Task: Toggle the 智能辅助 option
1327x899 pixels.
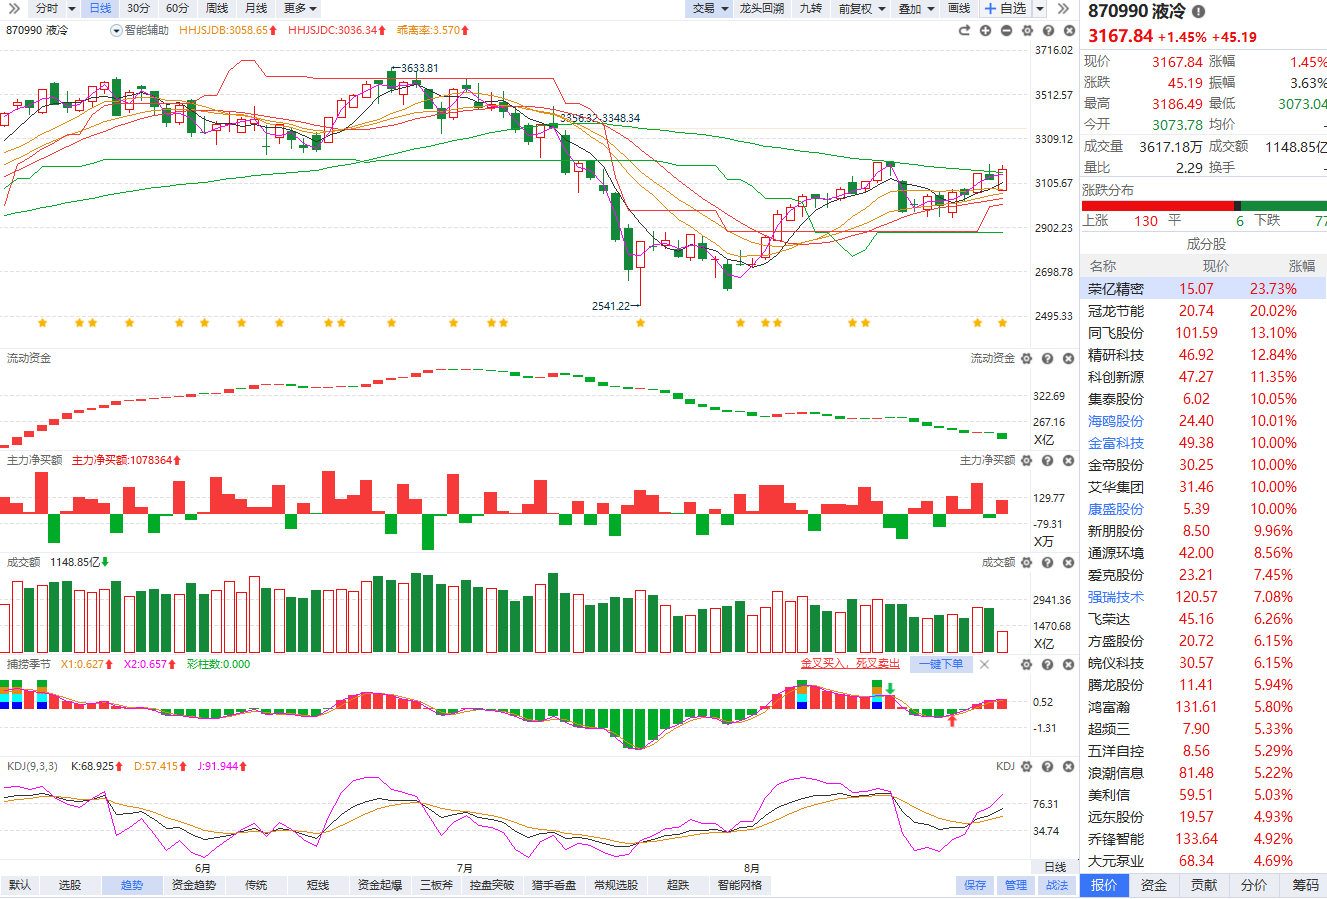Action: 140,30
